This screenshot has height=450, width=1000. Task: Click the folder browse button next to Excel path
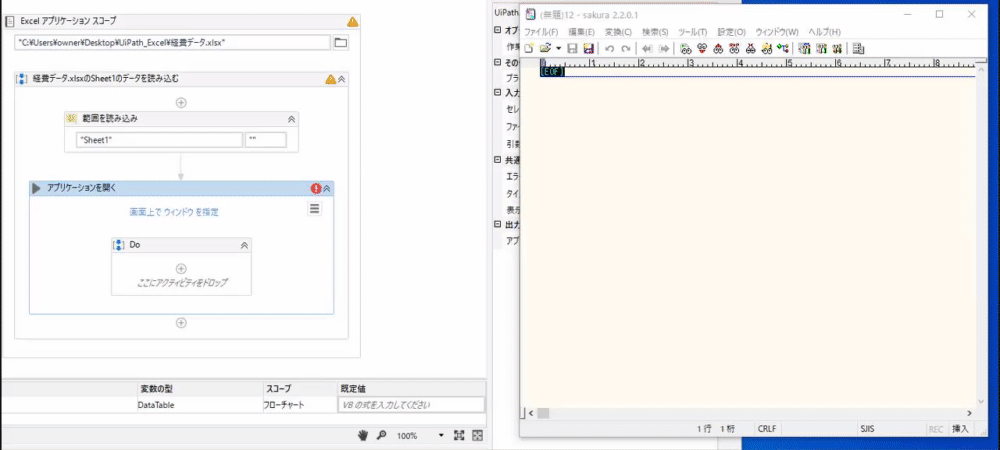tap(341, 43)
